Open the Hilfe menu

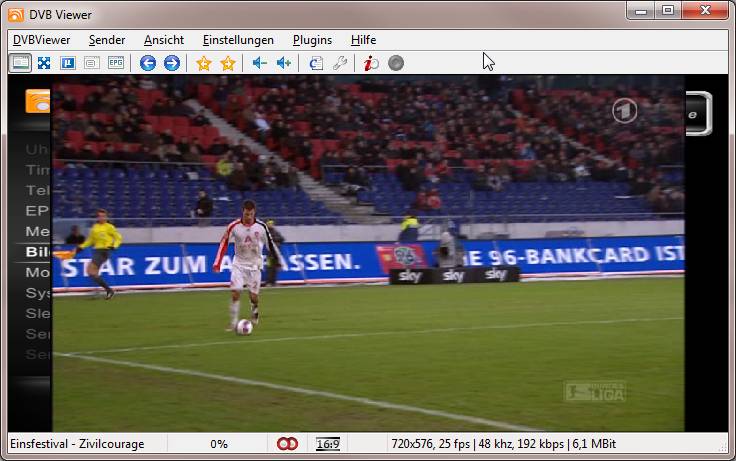coord(363,40)
